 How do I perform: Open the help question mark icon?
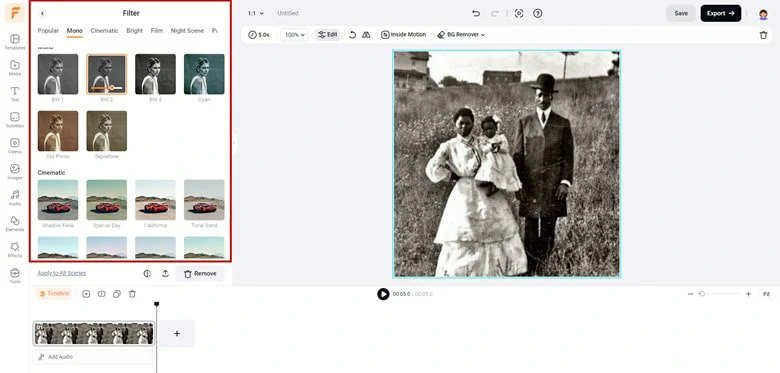pyautogui.click(x=538, y=13)
